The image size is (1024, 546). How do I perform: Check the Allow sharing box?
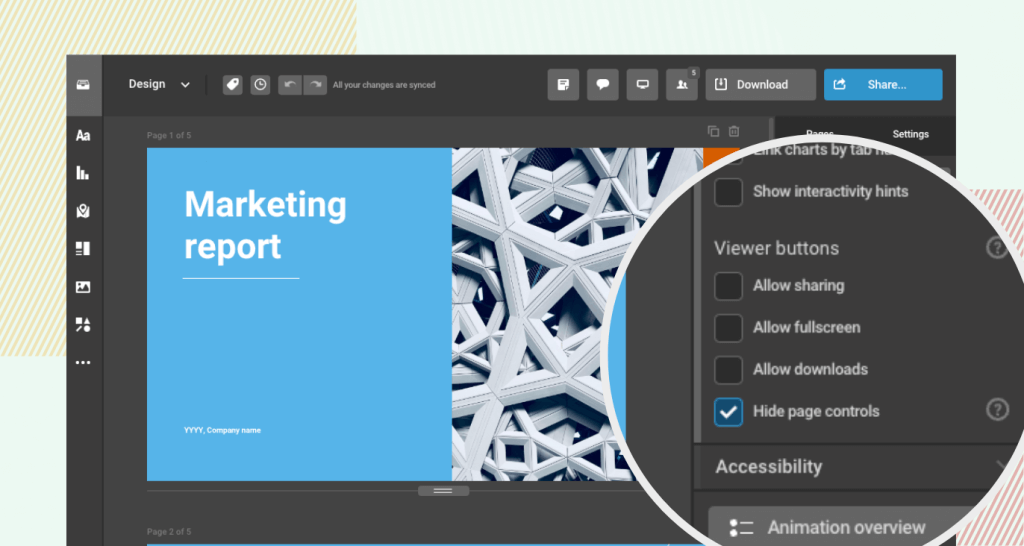click(728, 286)
